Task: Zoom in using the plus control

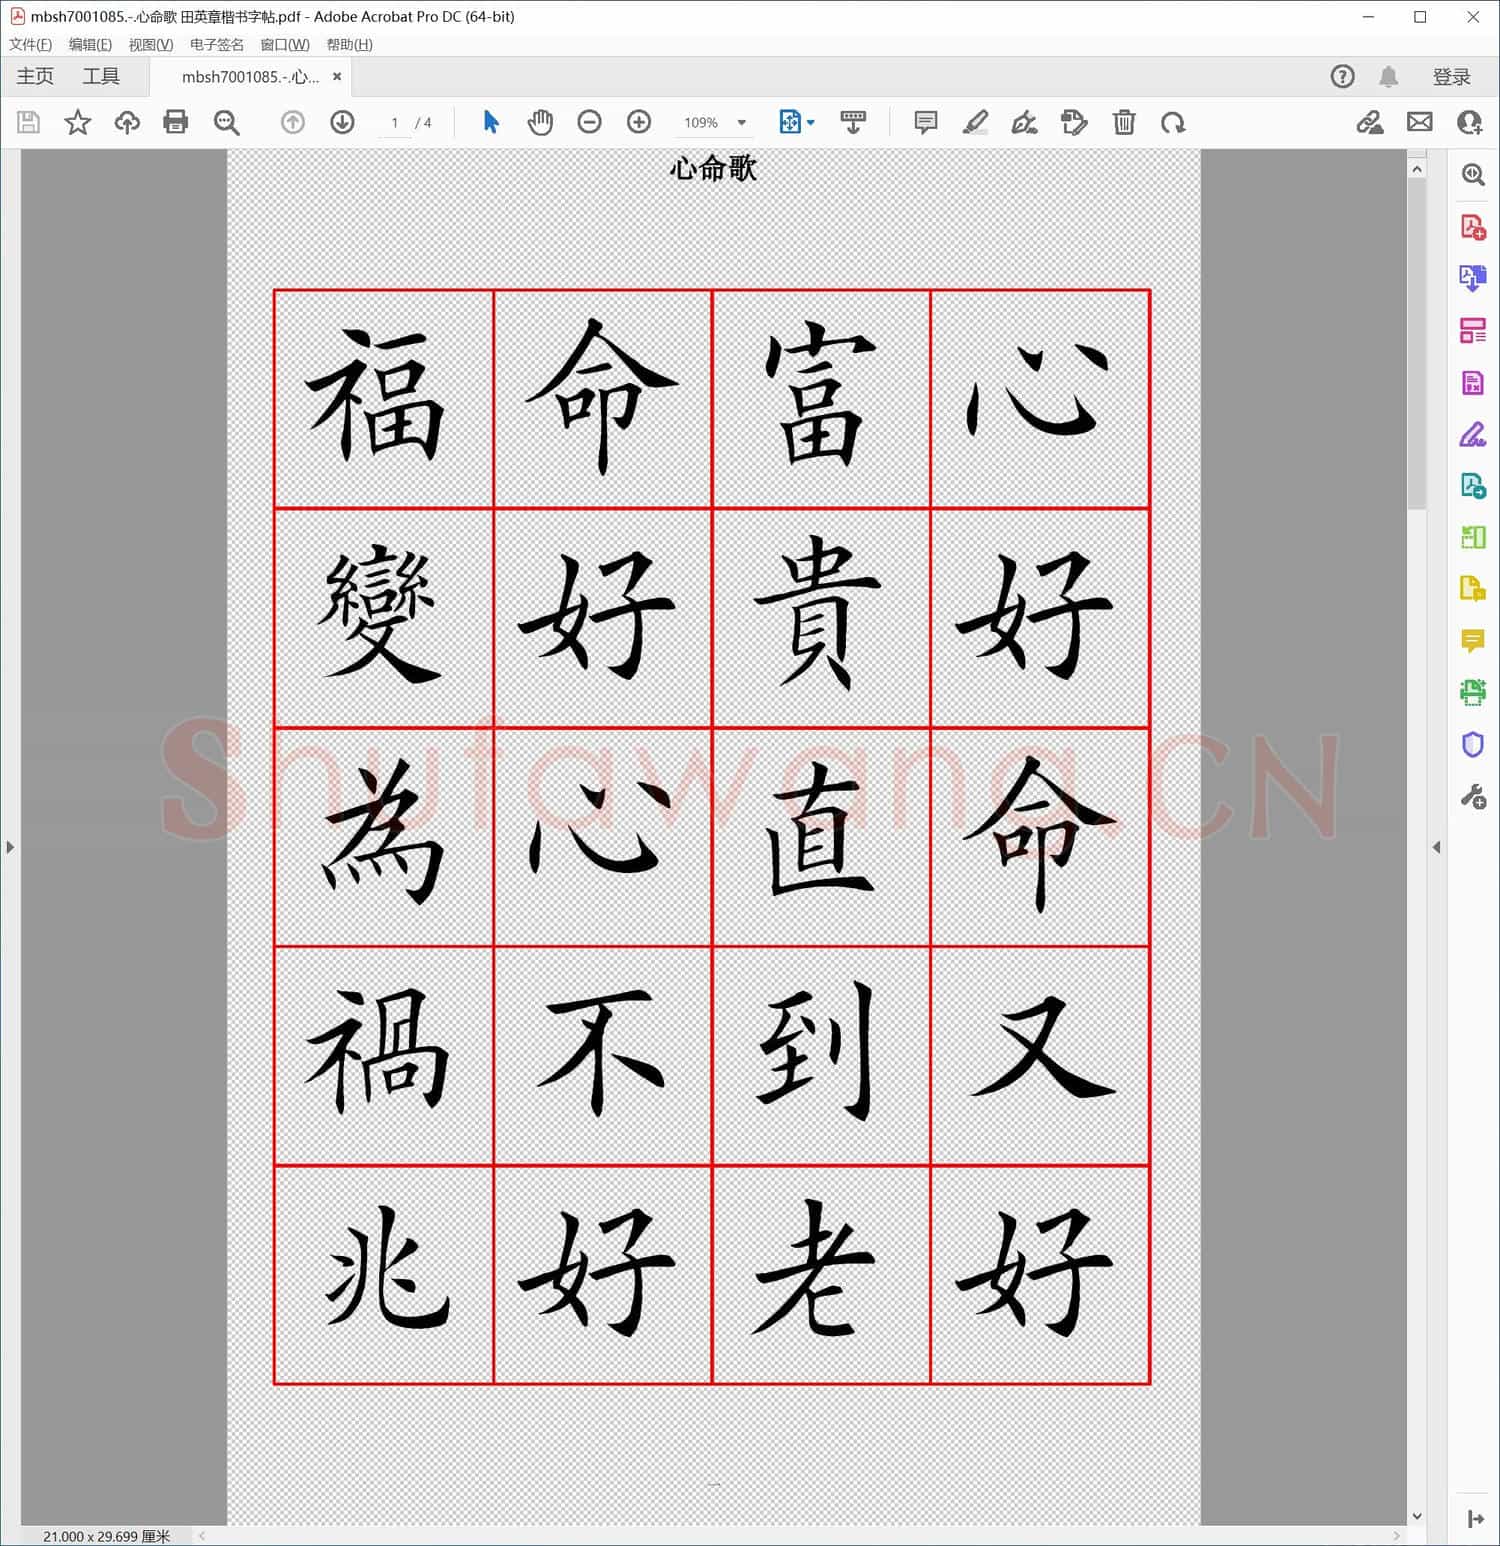Action: coord(638,122)
